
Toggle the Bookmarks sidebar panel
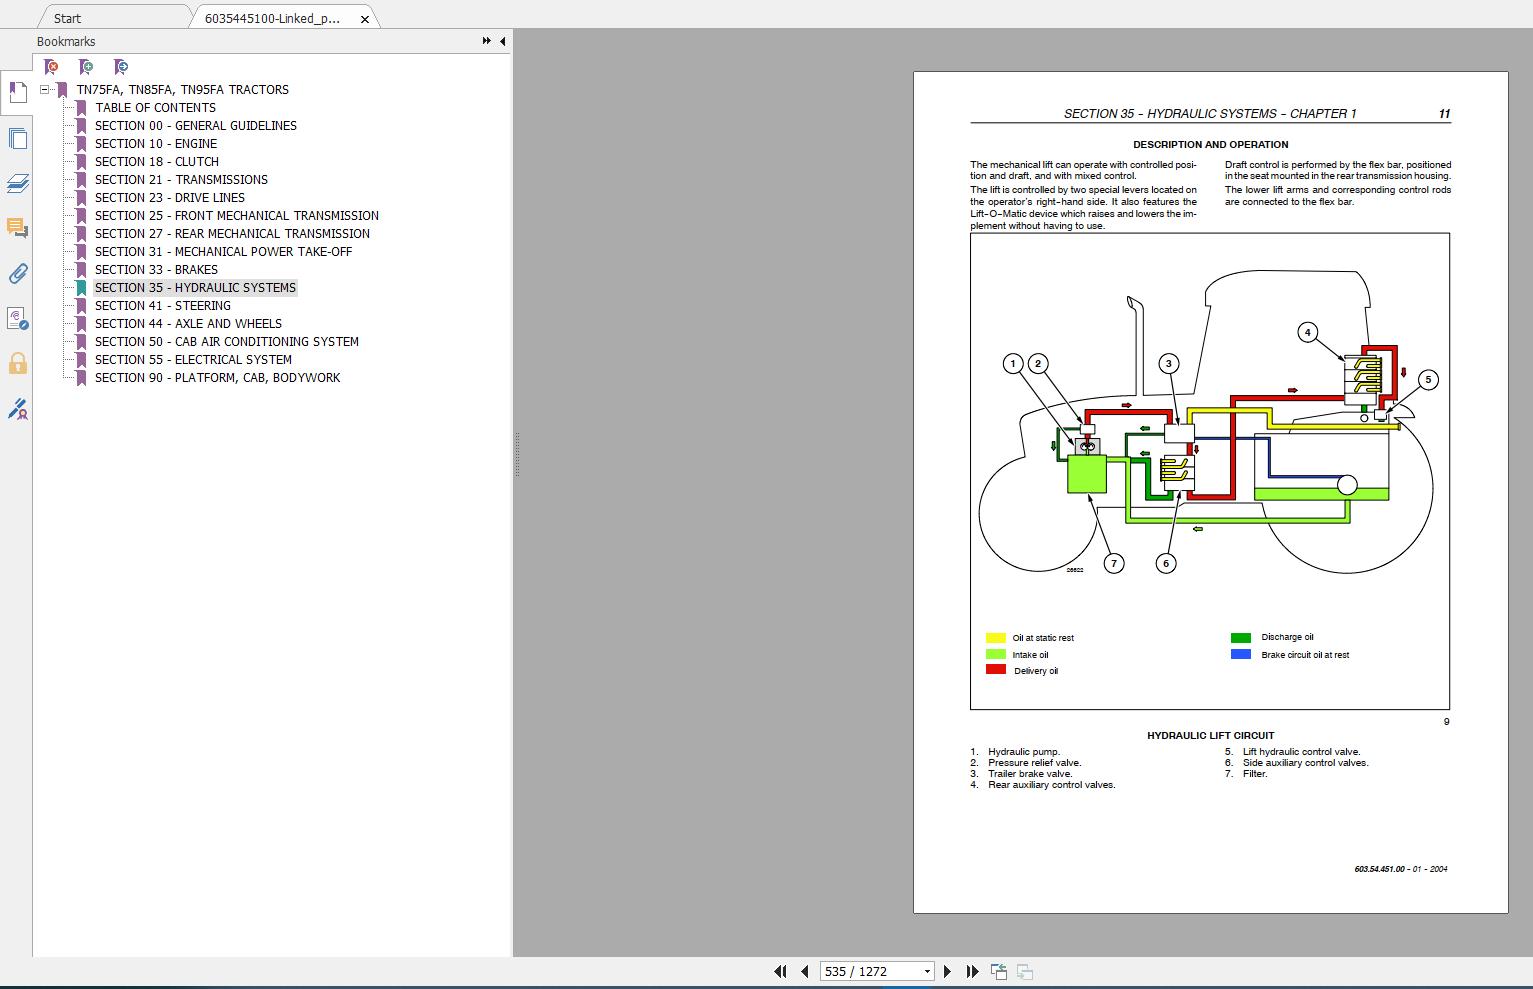pyautogui.click(x=17, y=92)
